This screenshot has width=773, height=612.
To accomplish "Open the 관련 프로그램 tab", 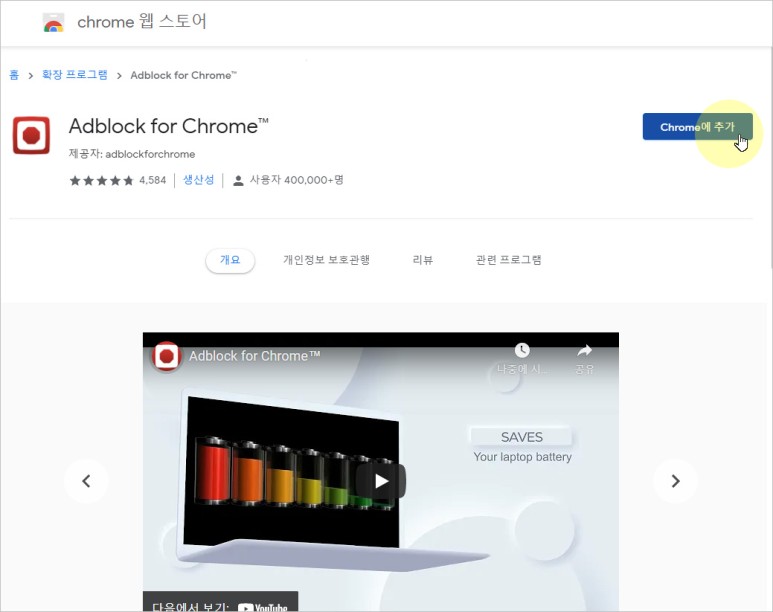I will tap(508, 260).
